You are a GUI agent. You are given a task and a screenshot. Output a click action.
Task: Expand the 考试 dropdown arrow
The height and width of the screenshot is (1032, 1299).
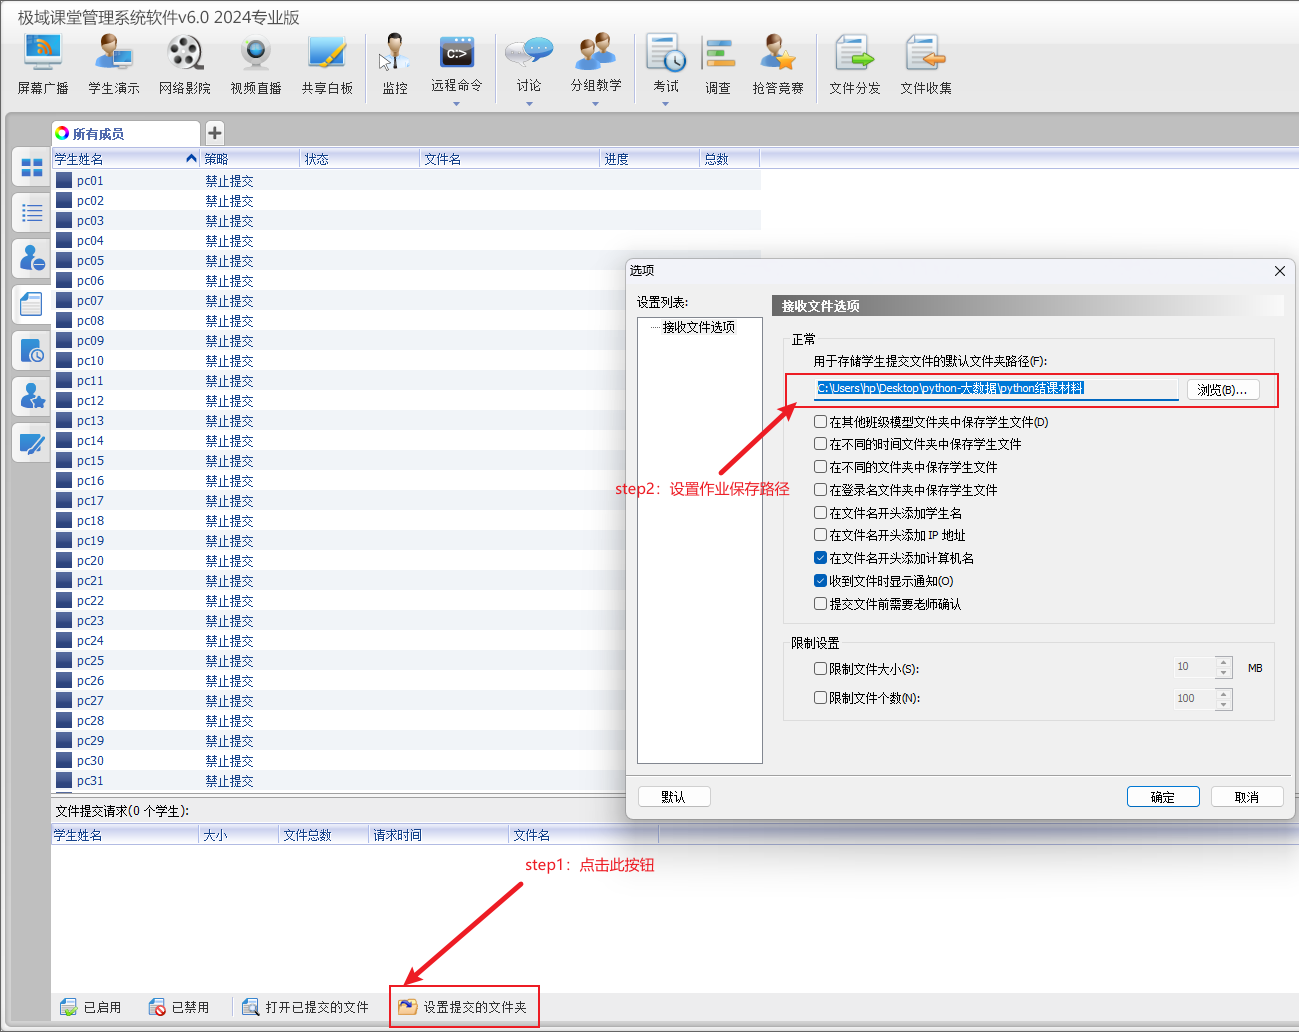665,104
